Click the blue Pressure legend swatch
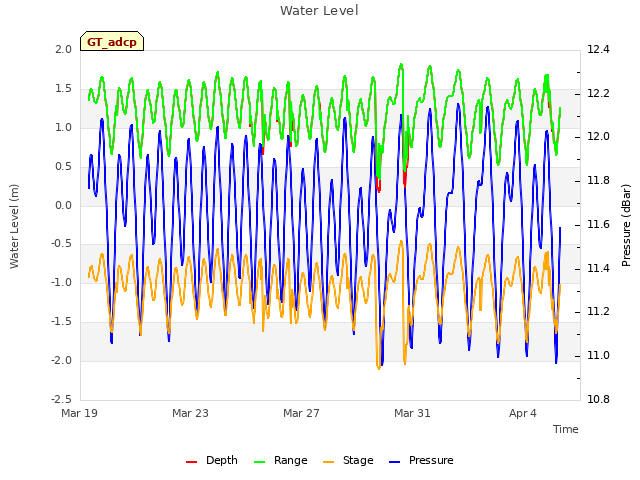The image size is (640, 480). [395, 462]
